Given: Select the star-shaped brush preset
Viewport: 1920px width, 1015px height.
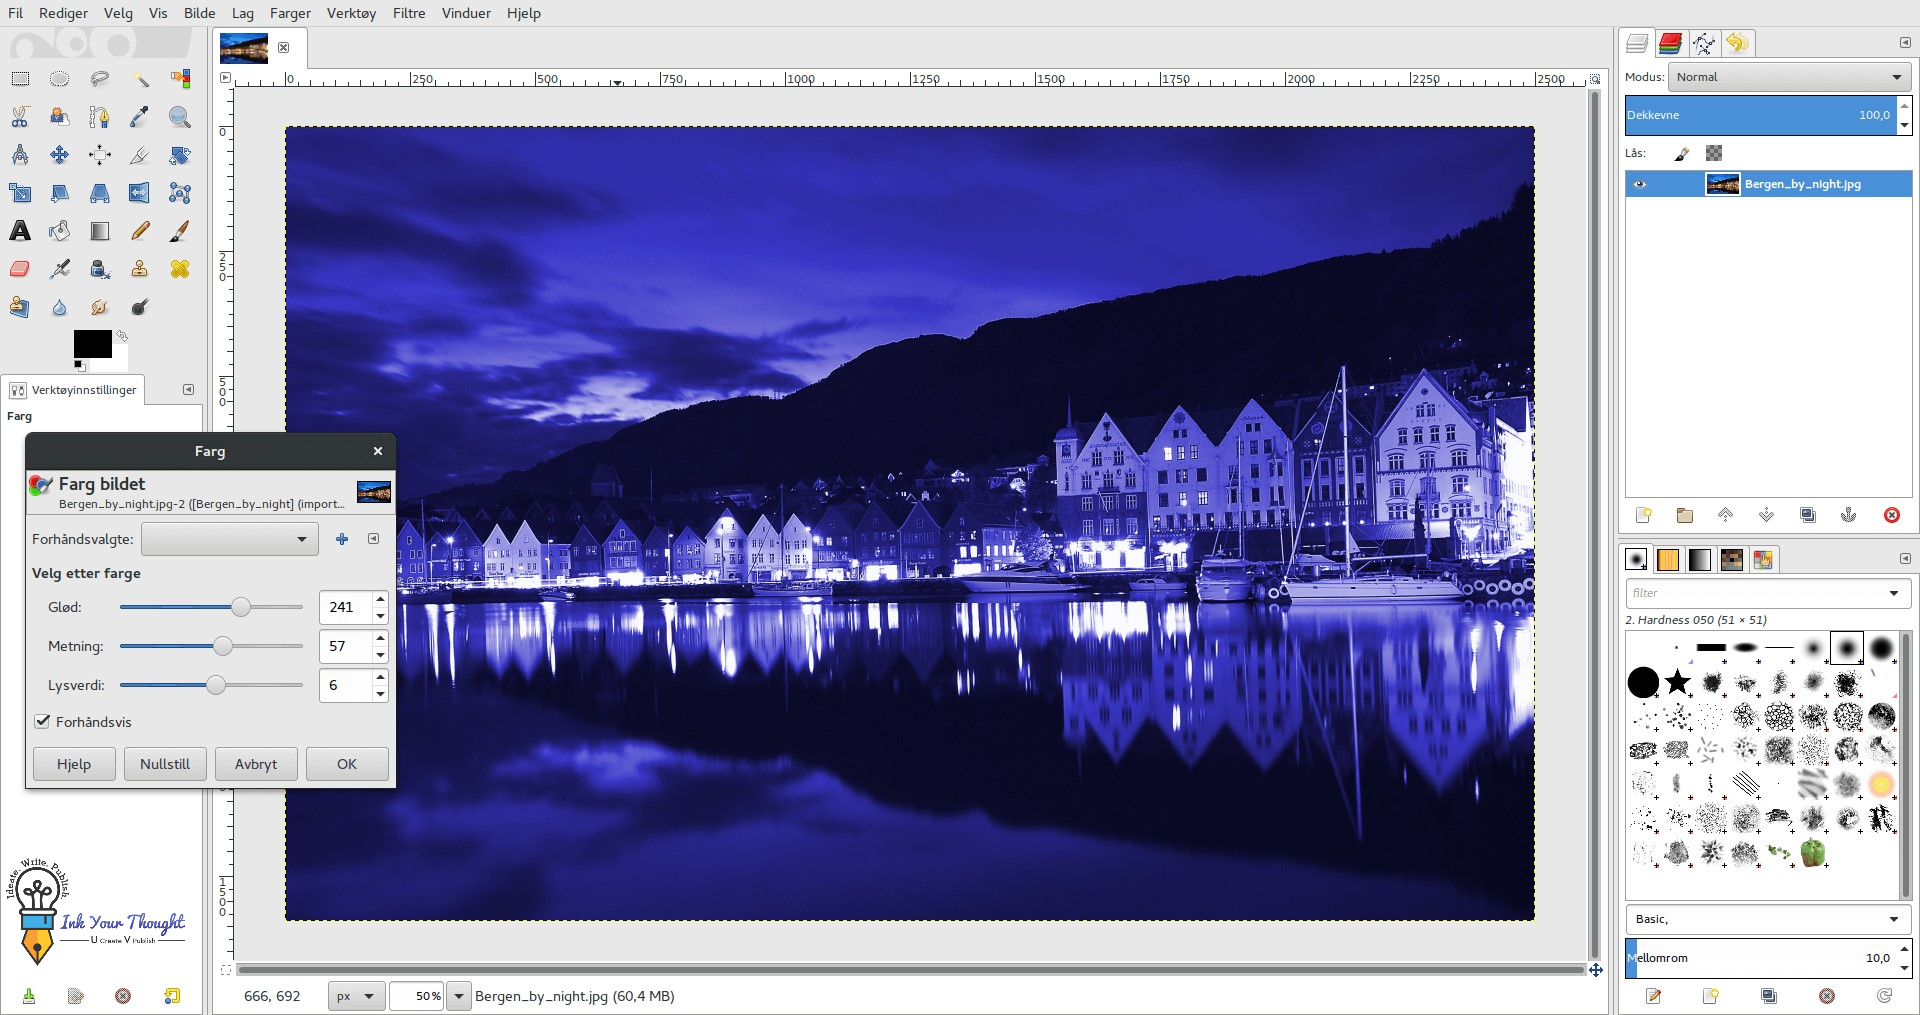Looking at the screenshot, I should [x=1678, y=682].
